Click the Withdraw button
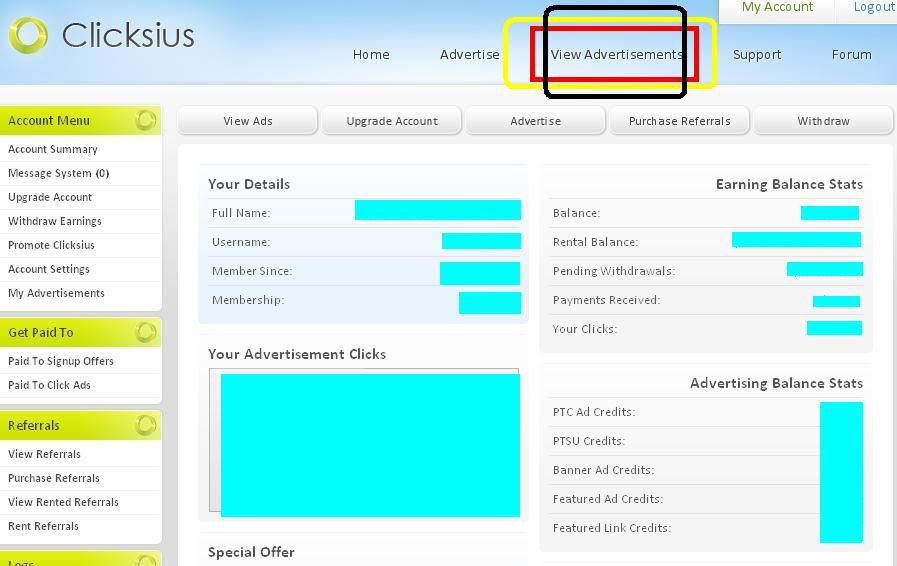 click(824, 121)
